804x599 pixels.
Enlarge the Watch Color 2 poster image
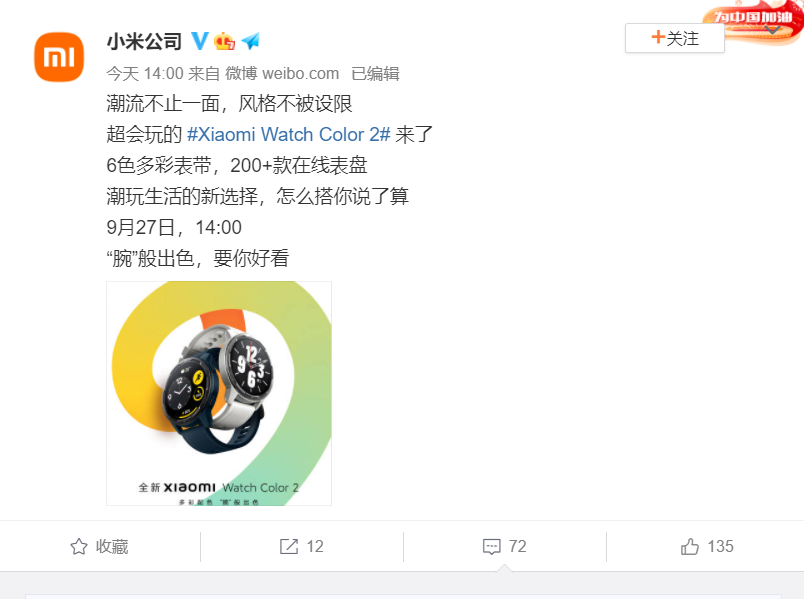(219, 393)
